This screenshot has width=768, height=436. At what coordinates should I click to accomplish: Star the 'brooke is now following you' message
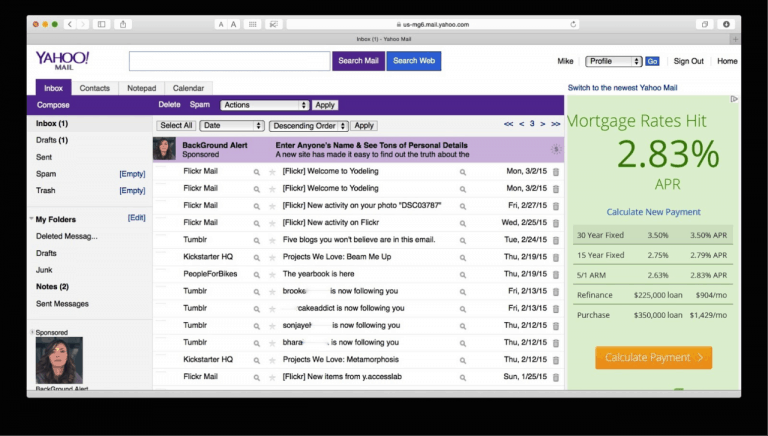pos(272,292)
